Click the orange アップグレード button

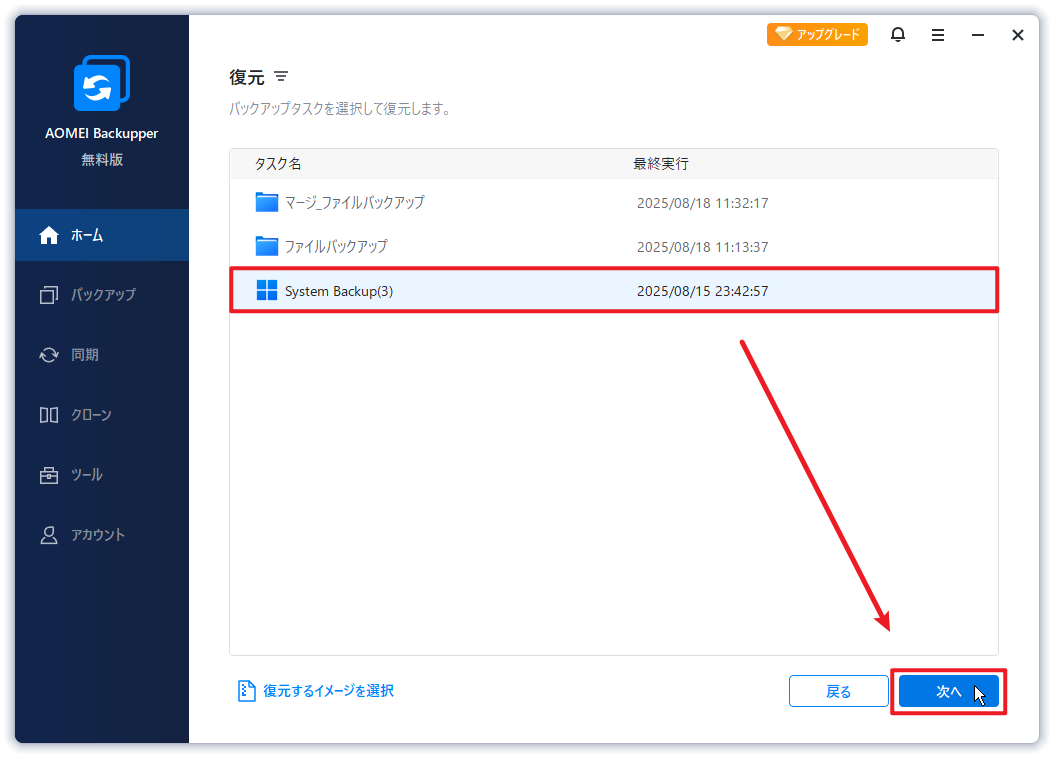tap(817, 35)
